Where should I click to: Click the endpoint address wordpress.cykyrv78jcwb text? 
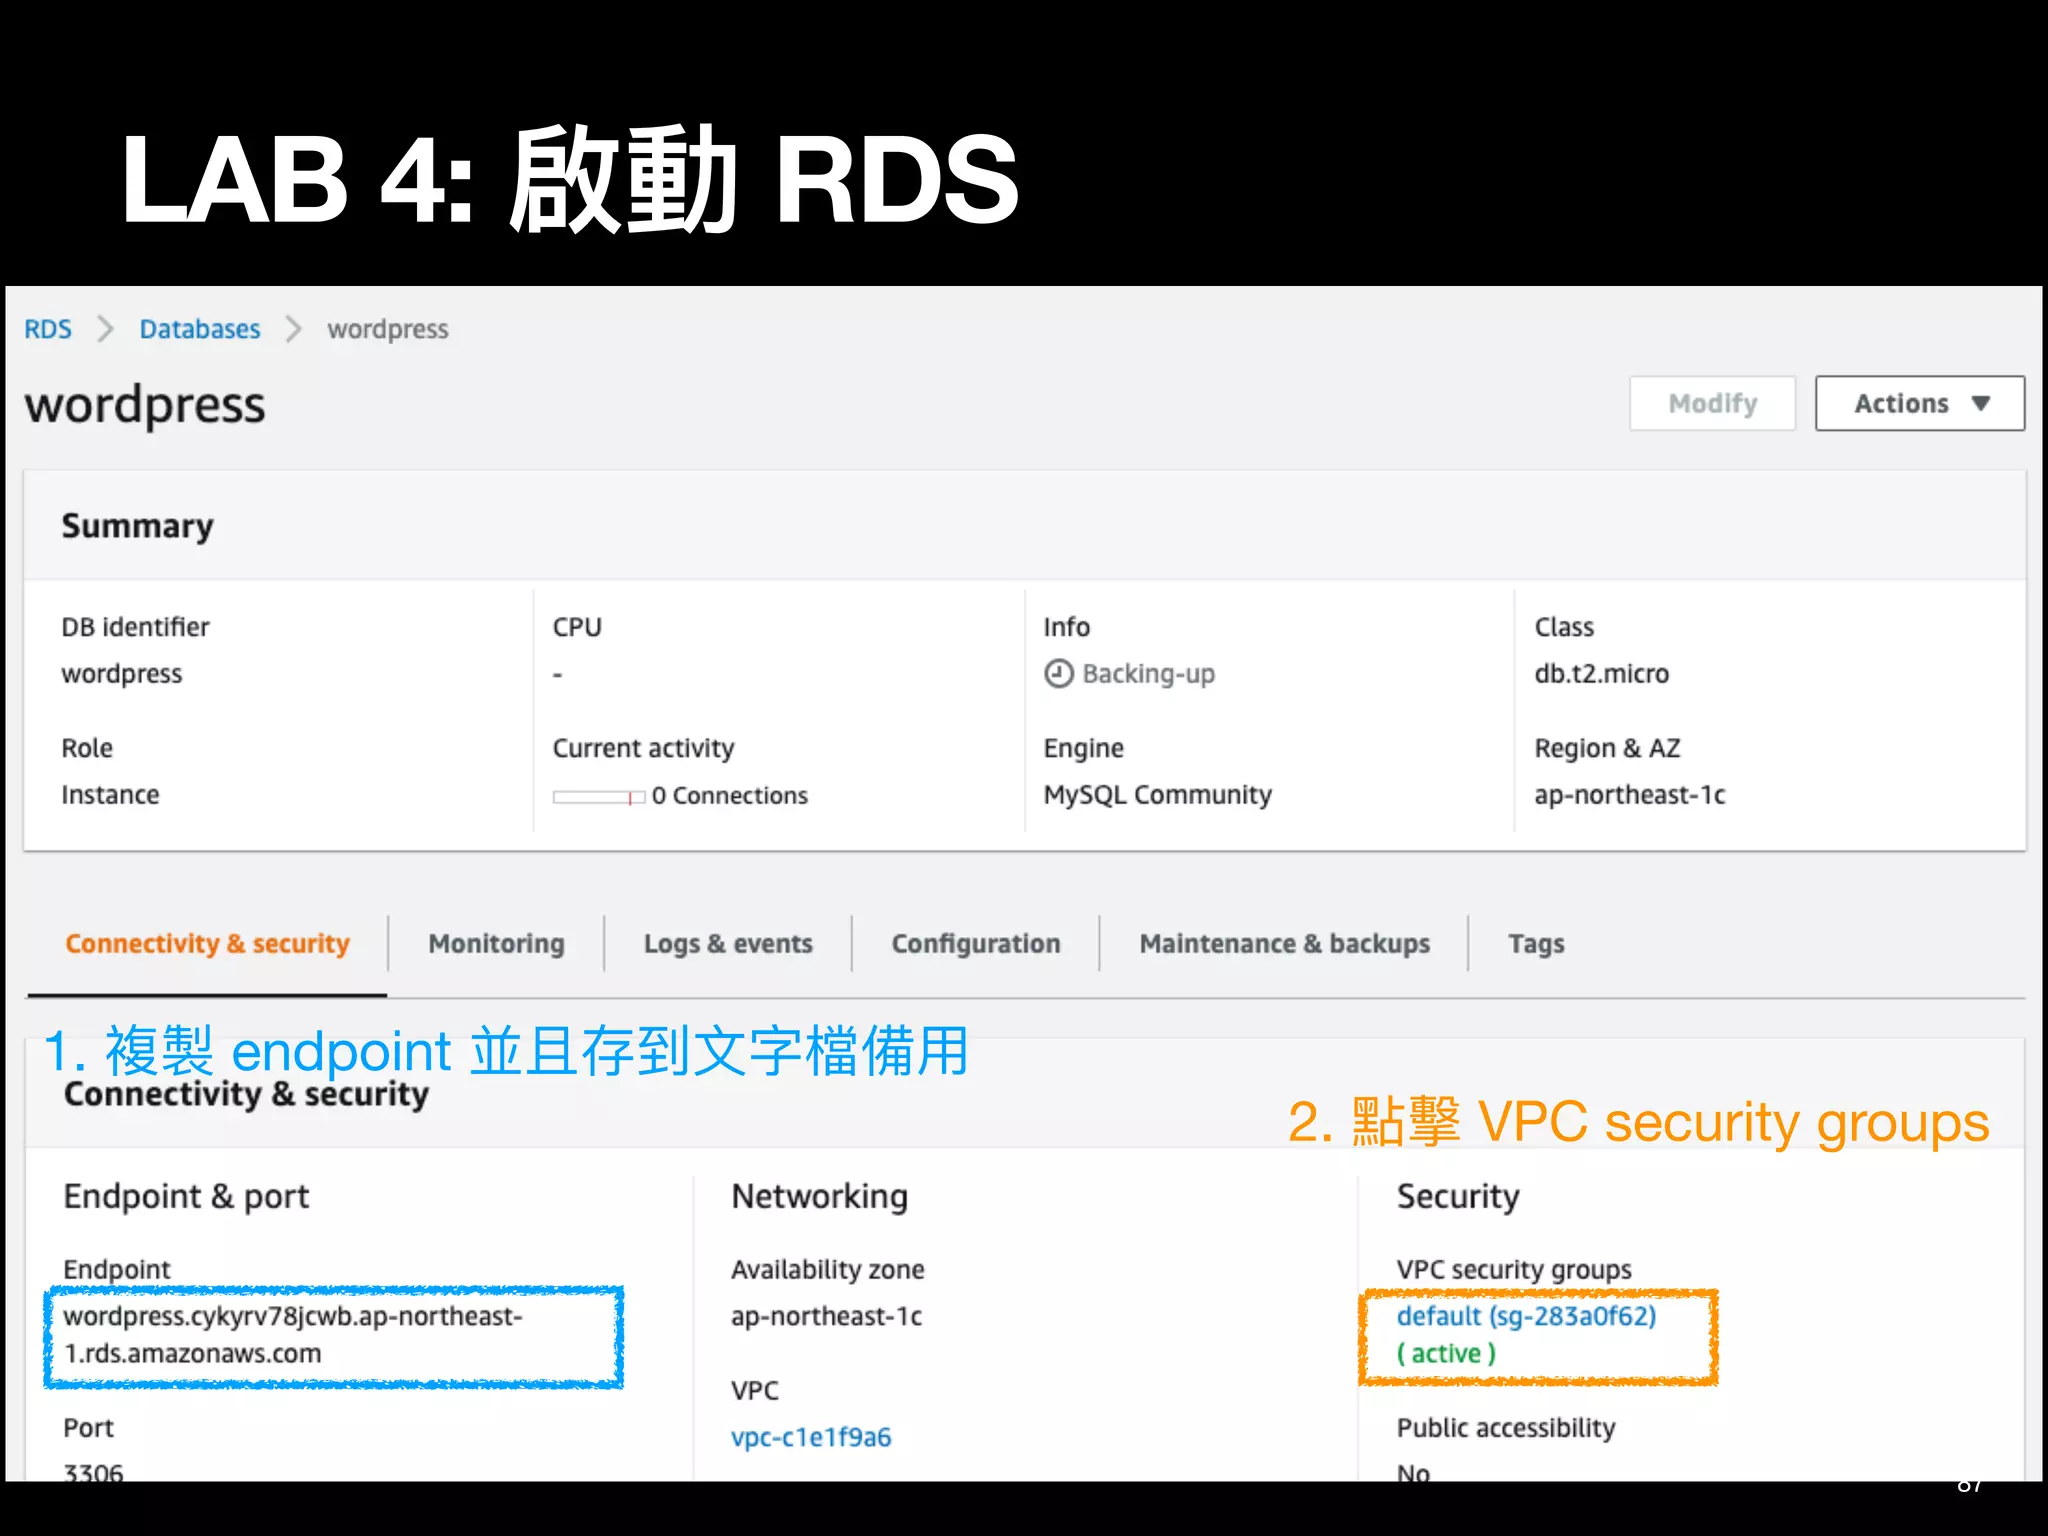pos(292,1335)
